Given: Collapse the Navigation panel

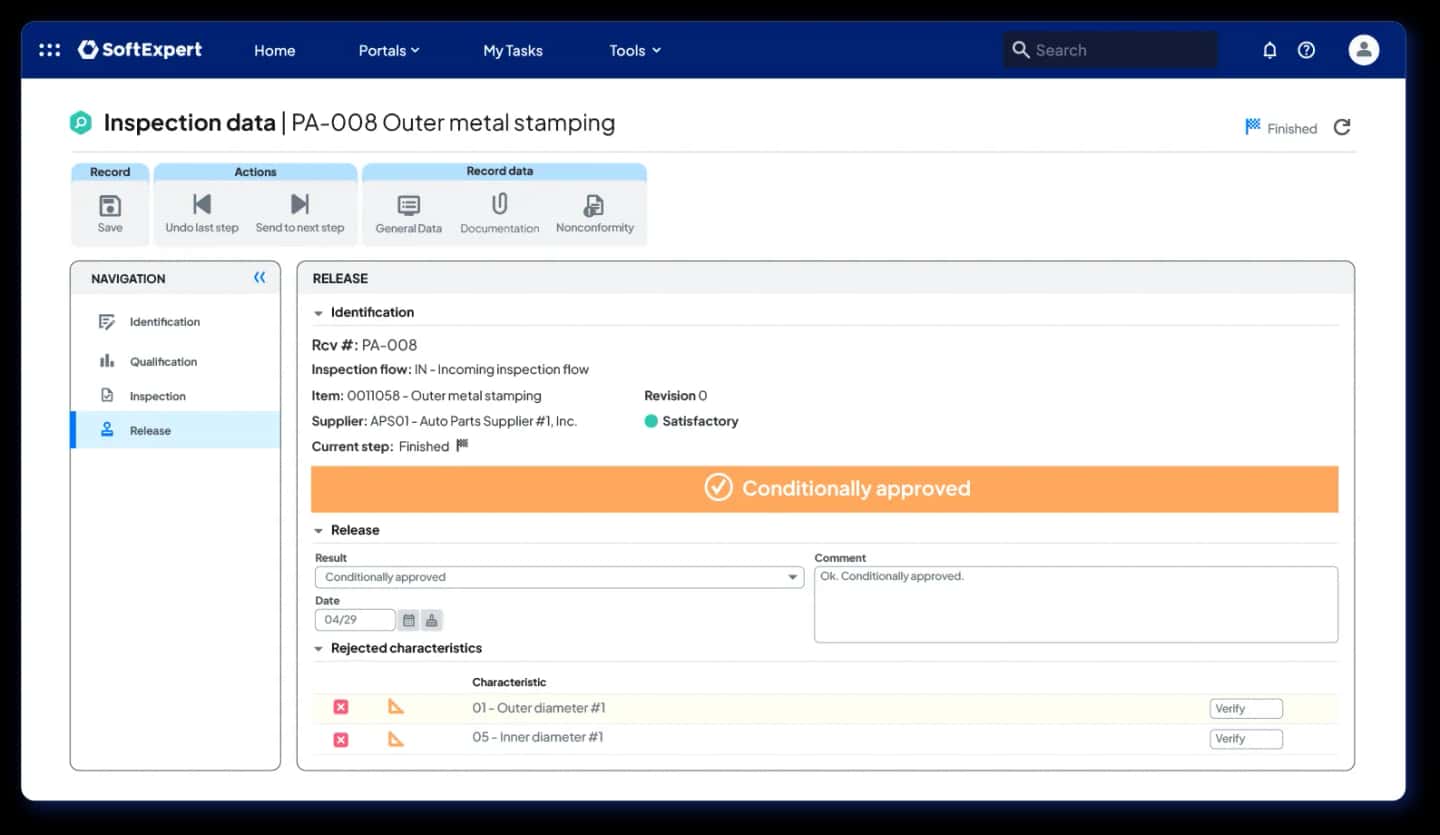Looking at the screenshot, I should 260,278.
